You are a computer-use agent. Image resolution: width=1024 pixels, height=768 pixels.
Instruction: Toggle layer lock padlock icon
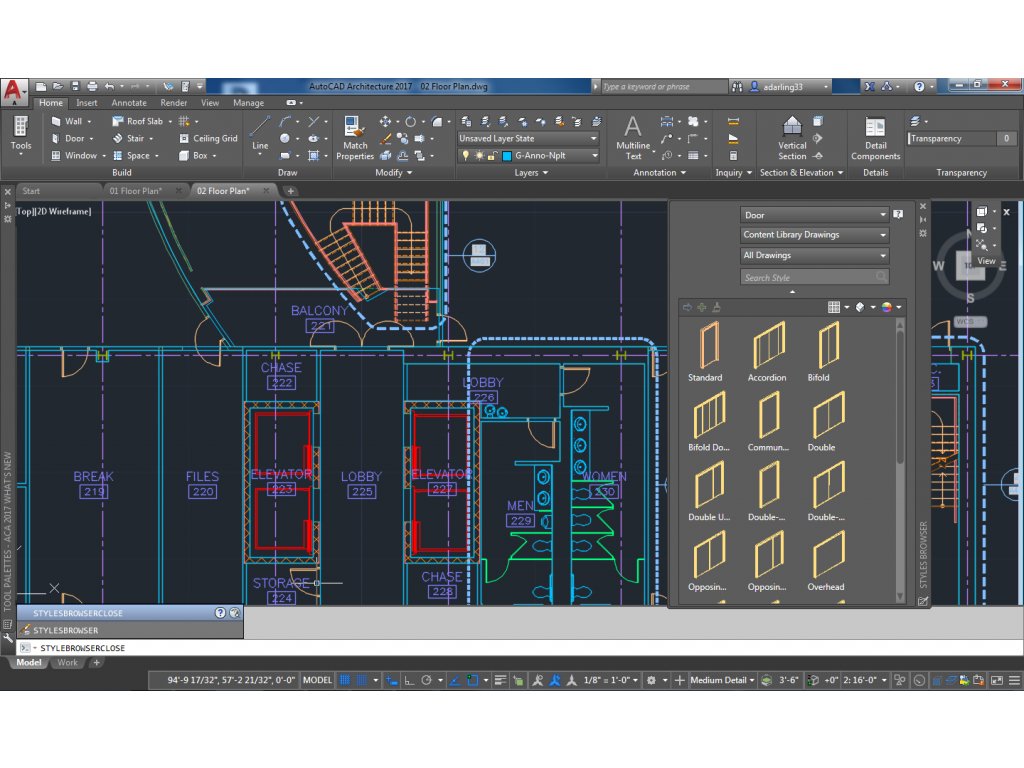coord(493,155)
